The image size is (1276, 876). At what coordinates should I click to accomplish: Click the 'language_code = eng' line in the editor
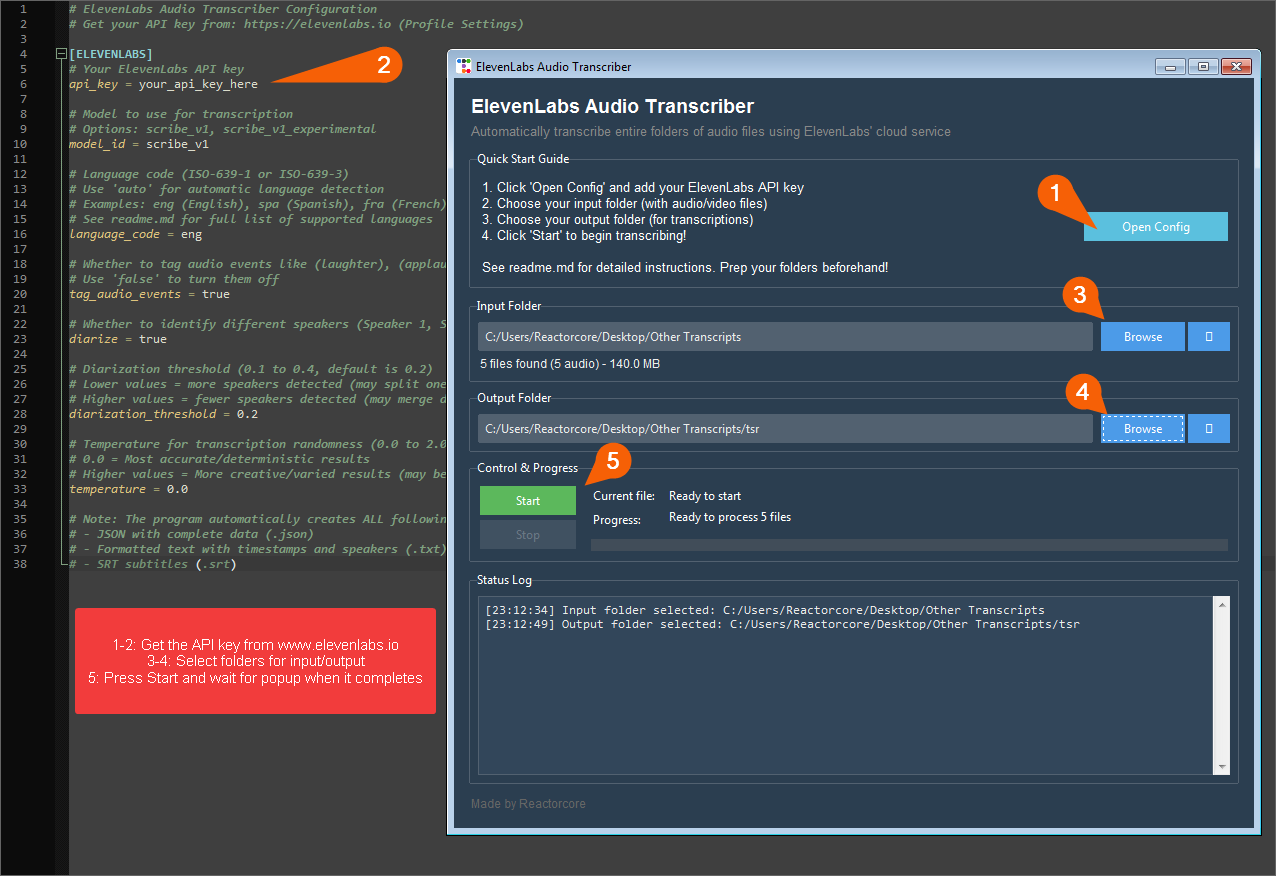point(136,234)
